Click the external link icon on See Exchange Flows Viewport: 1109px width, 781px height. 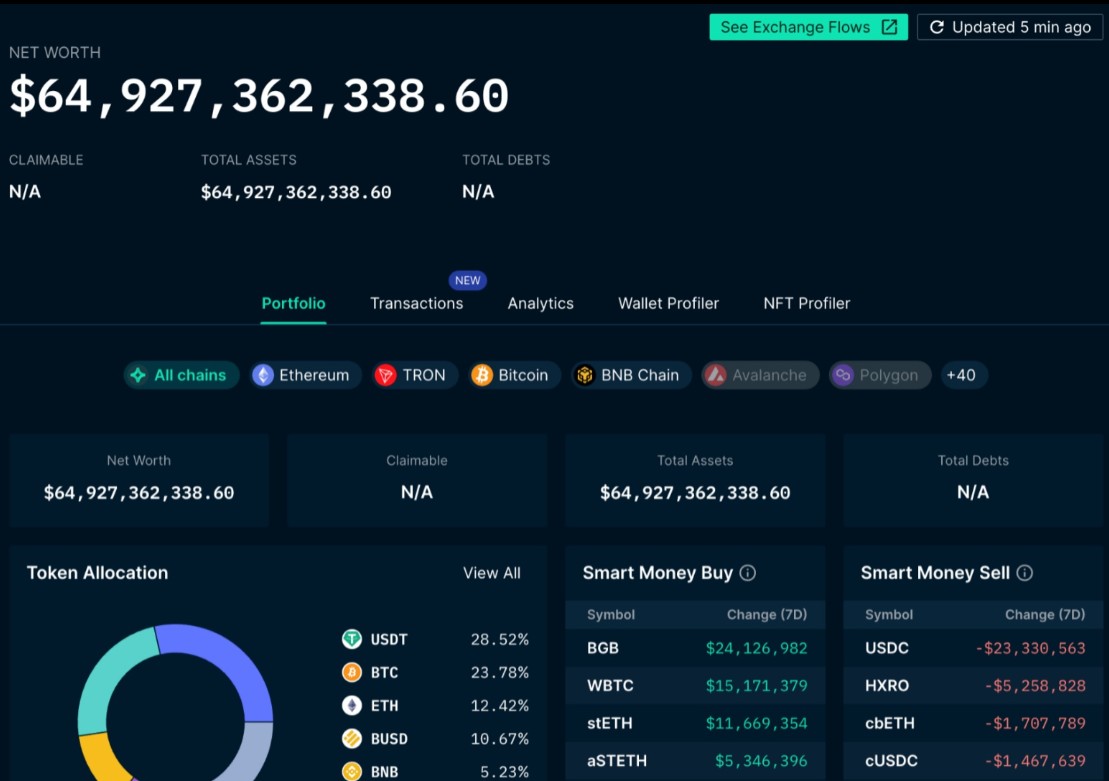[x=889, y=27]
